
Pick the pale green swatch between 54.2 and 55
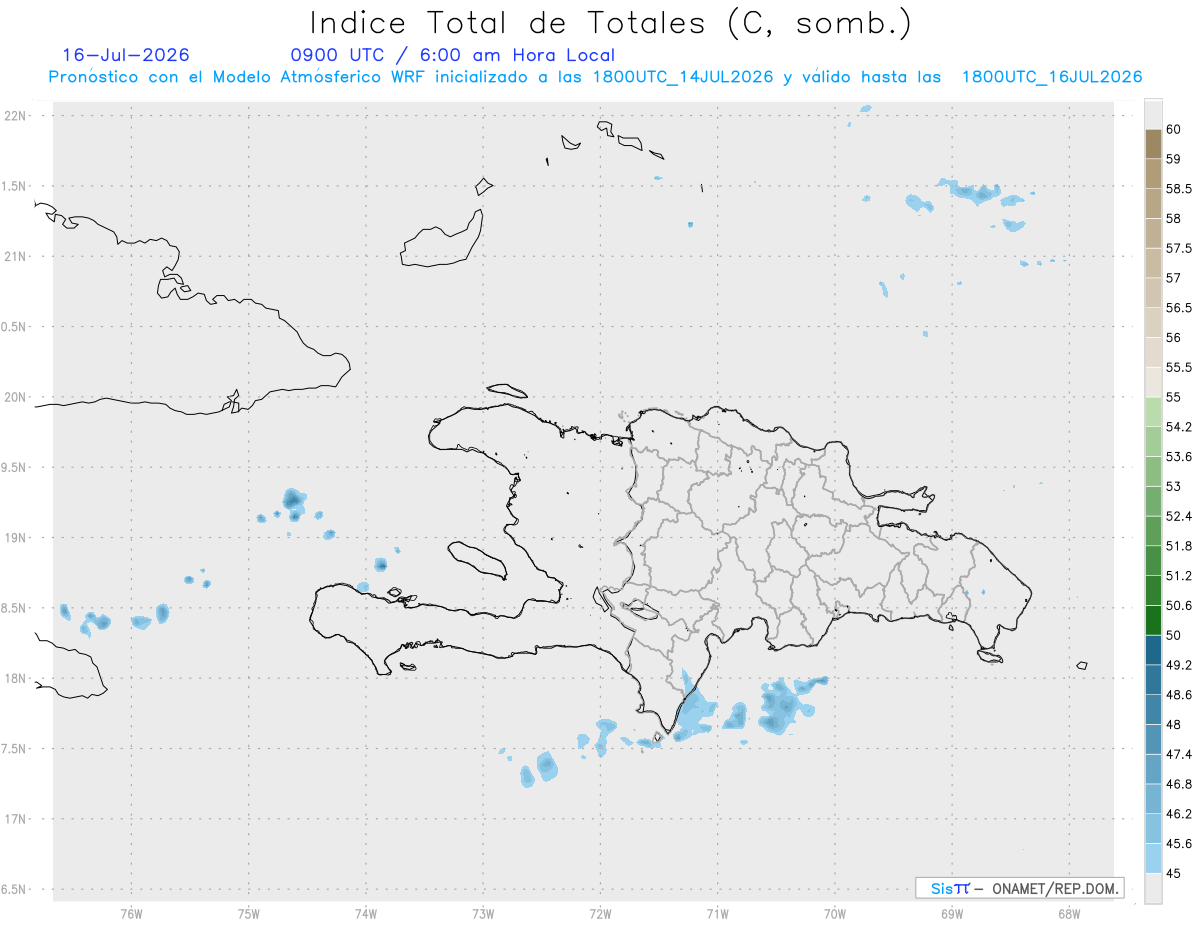[x=1153, y=412]
